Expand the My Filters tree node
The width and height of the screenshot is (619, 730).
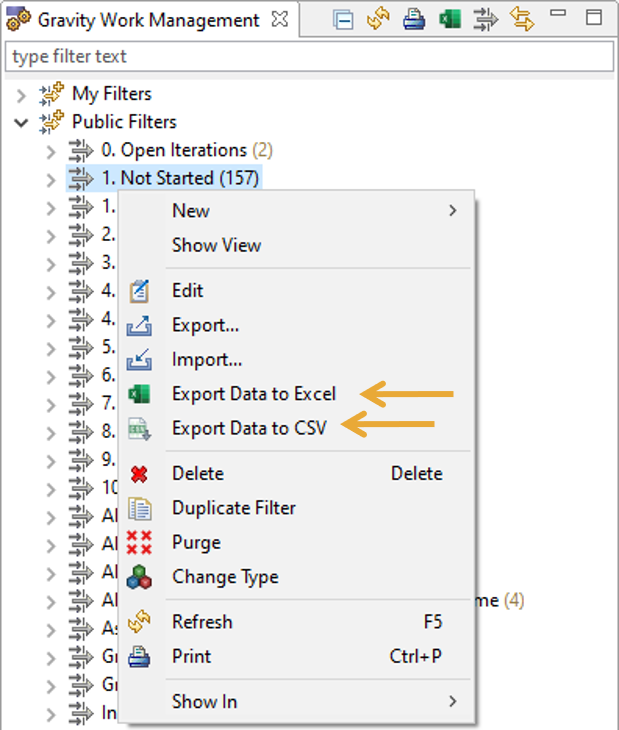(x=22, y=95)
